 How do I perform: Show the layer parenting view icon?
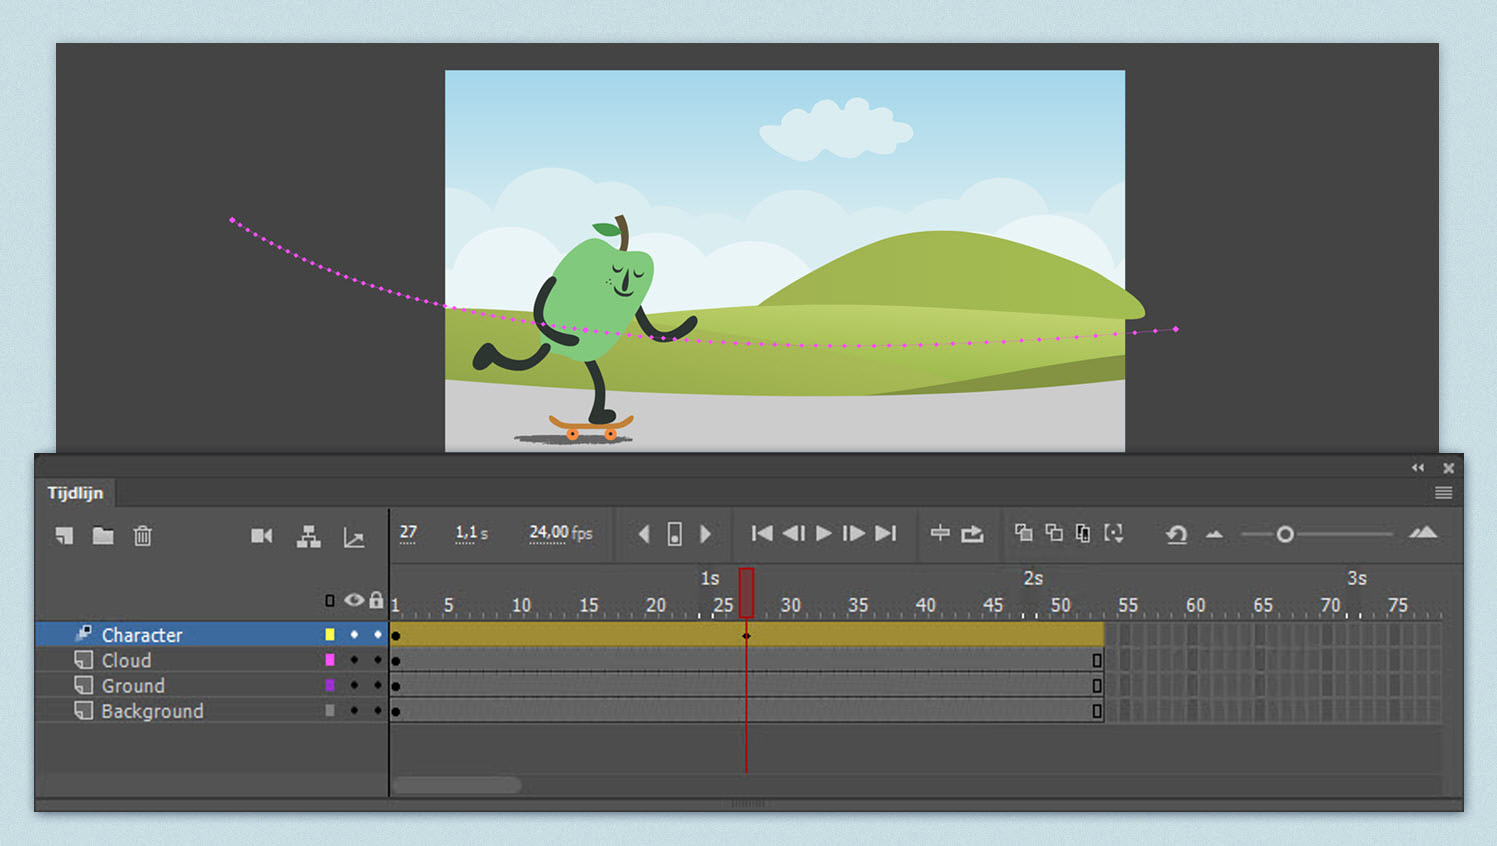click(x=309, y=537)
